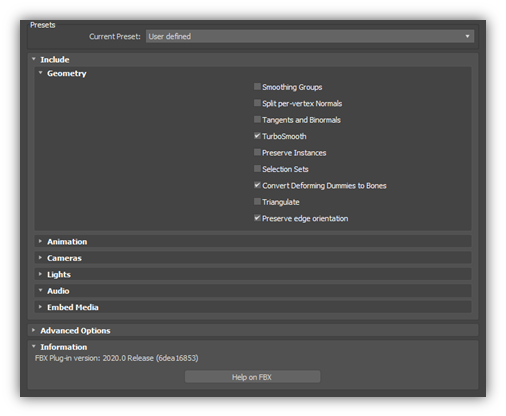506x416 pixels.
Task: Enable Tangents and Binormals option
Action: [x=257, y=119]
